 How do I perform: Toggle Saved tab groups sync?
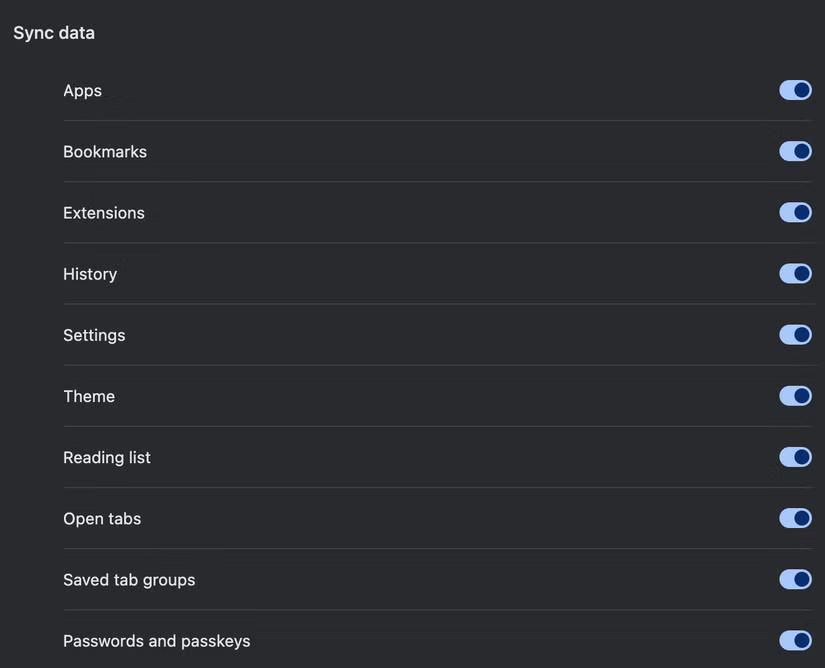pos(795,578)
